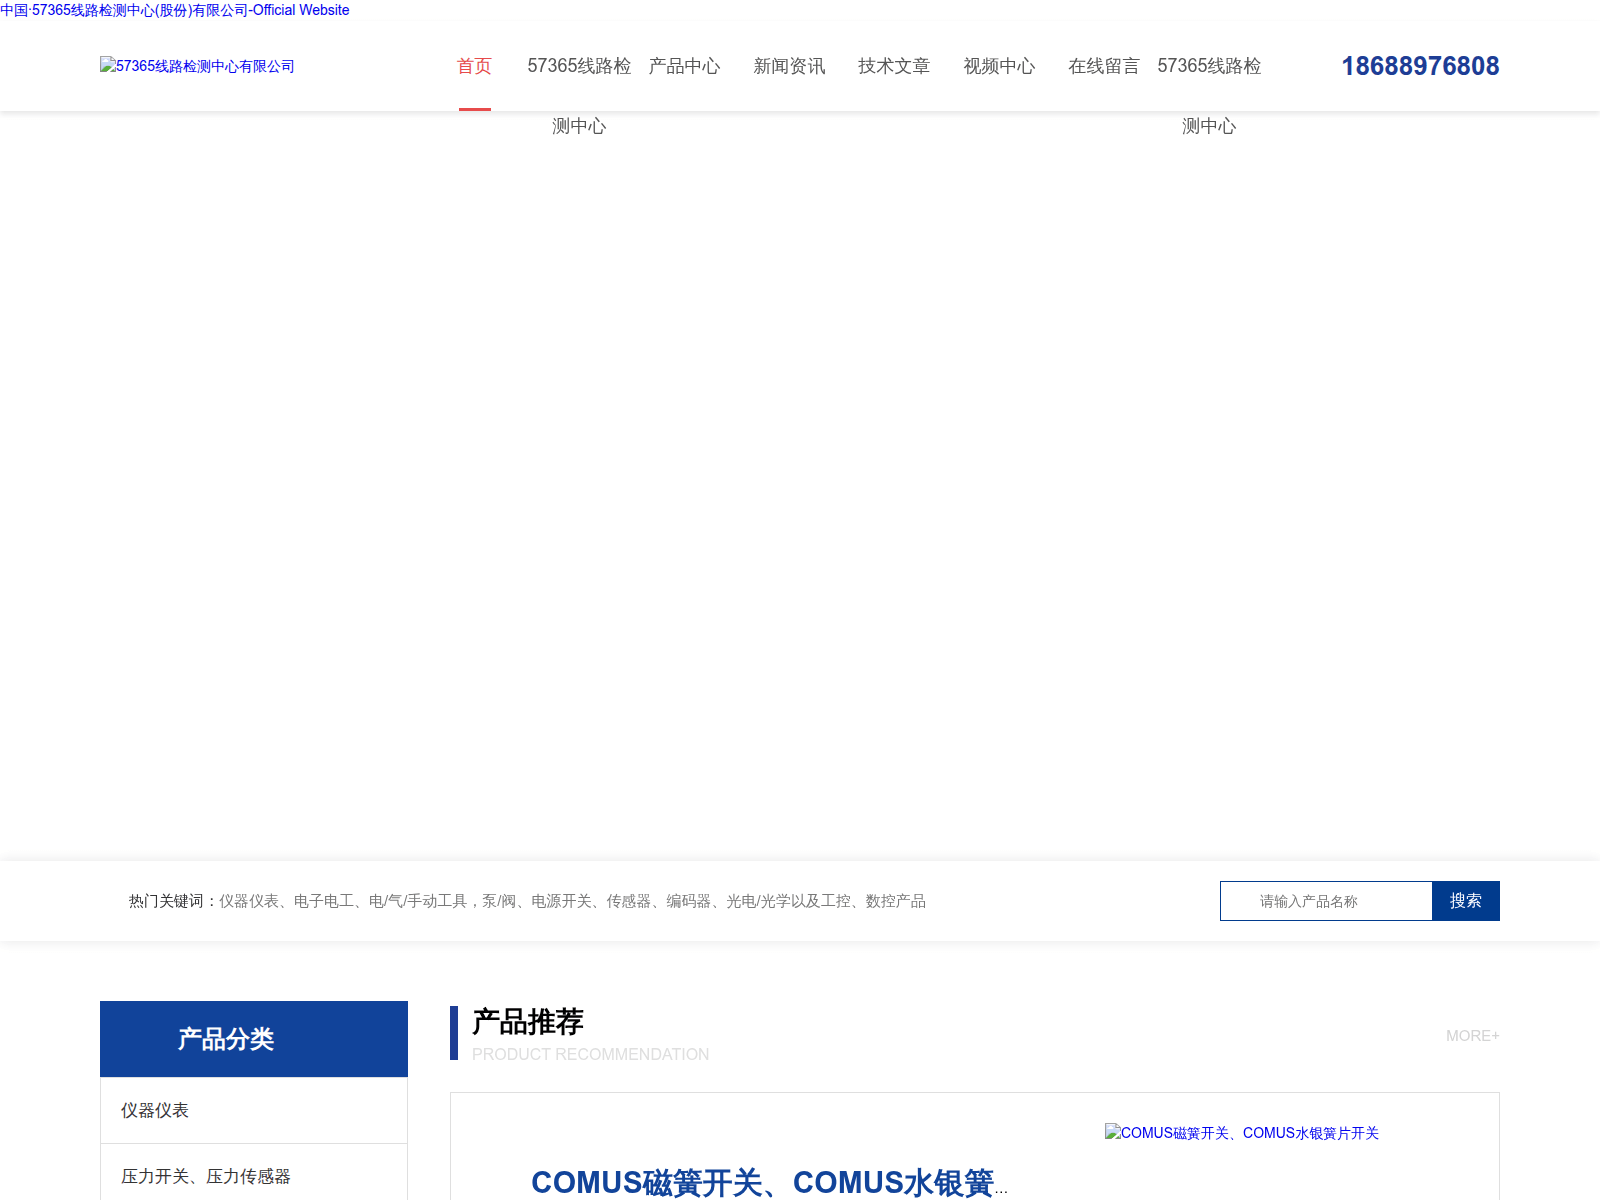This screenshot has height=1200, width=1600.
Task: Click the company logo image in header
Action: 197,66
